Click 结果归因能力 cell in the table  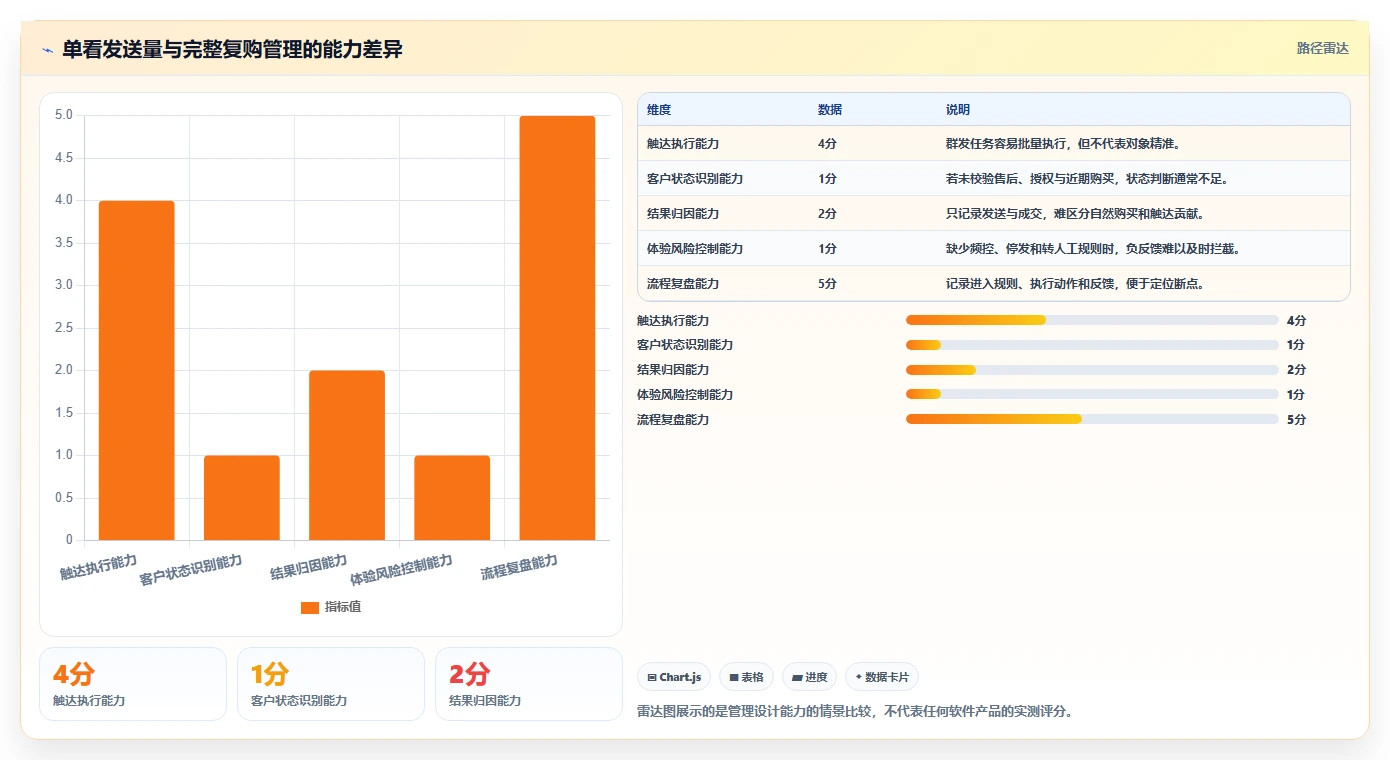683,214
